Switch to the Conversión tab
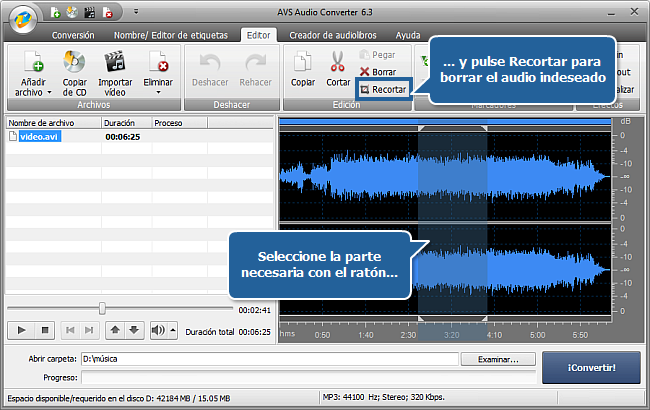The image size is (650, 410). point(73,35)
